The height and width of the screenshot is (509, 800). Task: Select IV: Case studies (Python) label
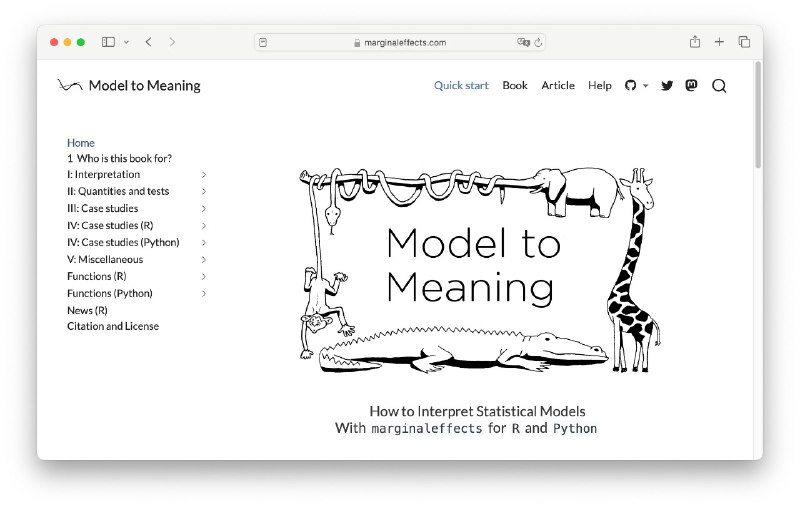click(x=123, y=242)
